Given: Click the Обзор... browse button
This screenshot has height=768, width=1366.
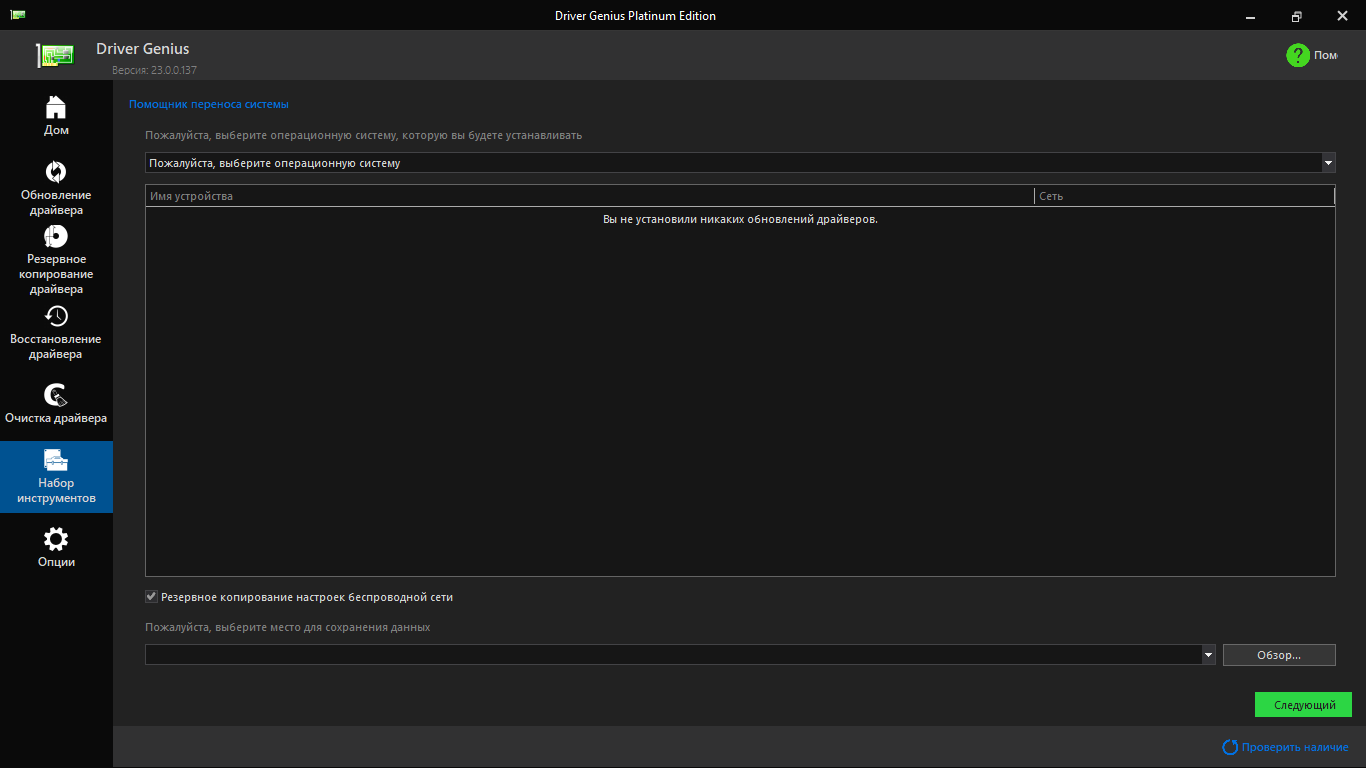Looking at the screenshot, I should tap(1279, 655).
